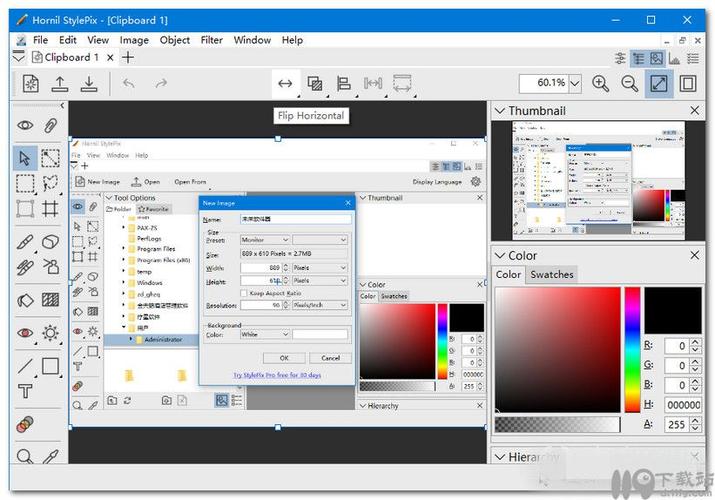The height and width of the screenshot is (500, 715).
Task: Close the Color panel
Action: coord(694,255)
